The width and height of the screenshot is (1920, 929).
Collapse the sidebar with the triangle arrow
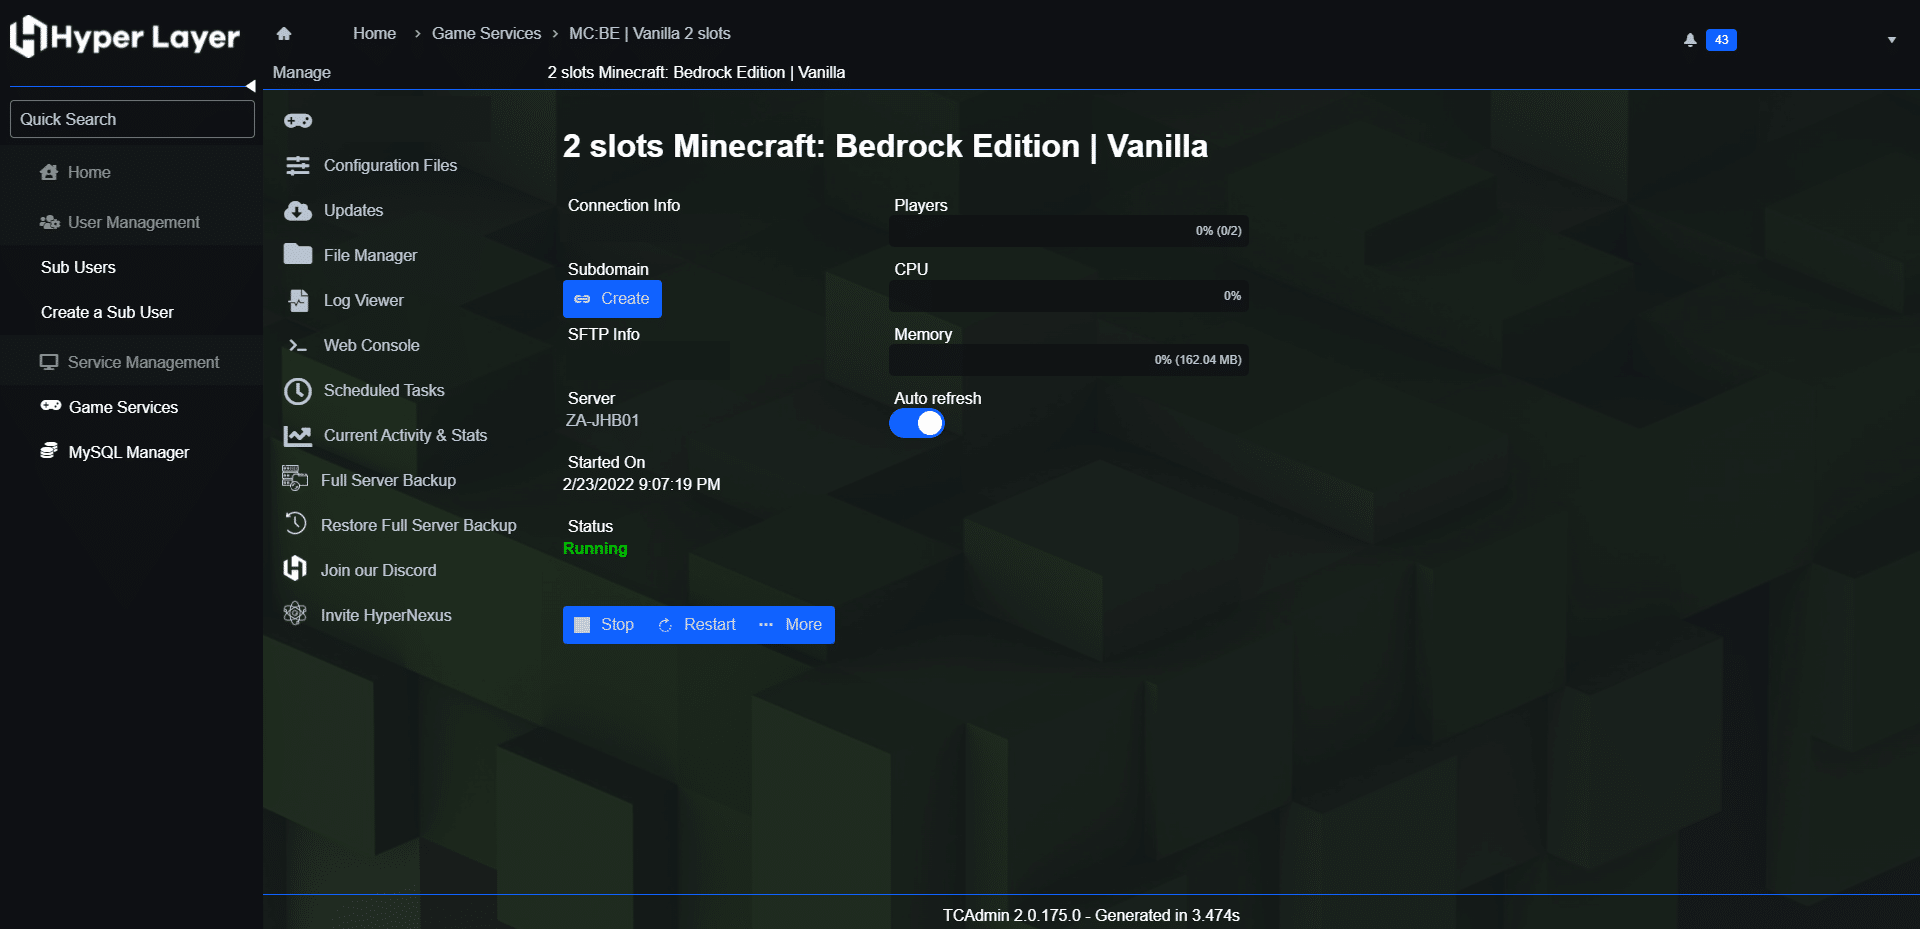[x=251, y=86]
